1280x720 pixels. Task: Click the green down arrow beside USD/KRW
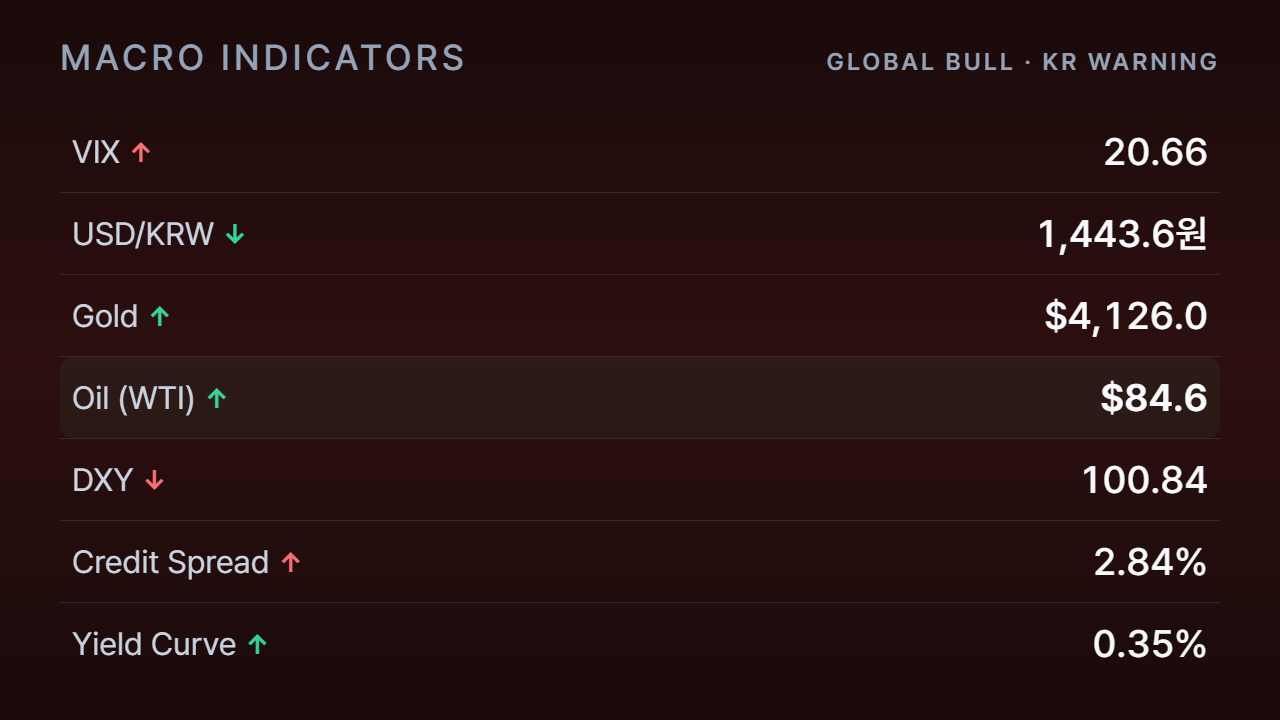(x=235, y=234)
